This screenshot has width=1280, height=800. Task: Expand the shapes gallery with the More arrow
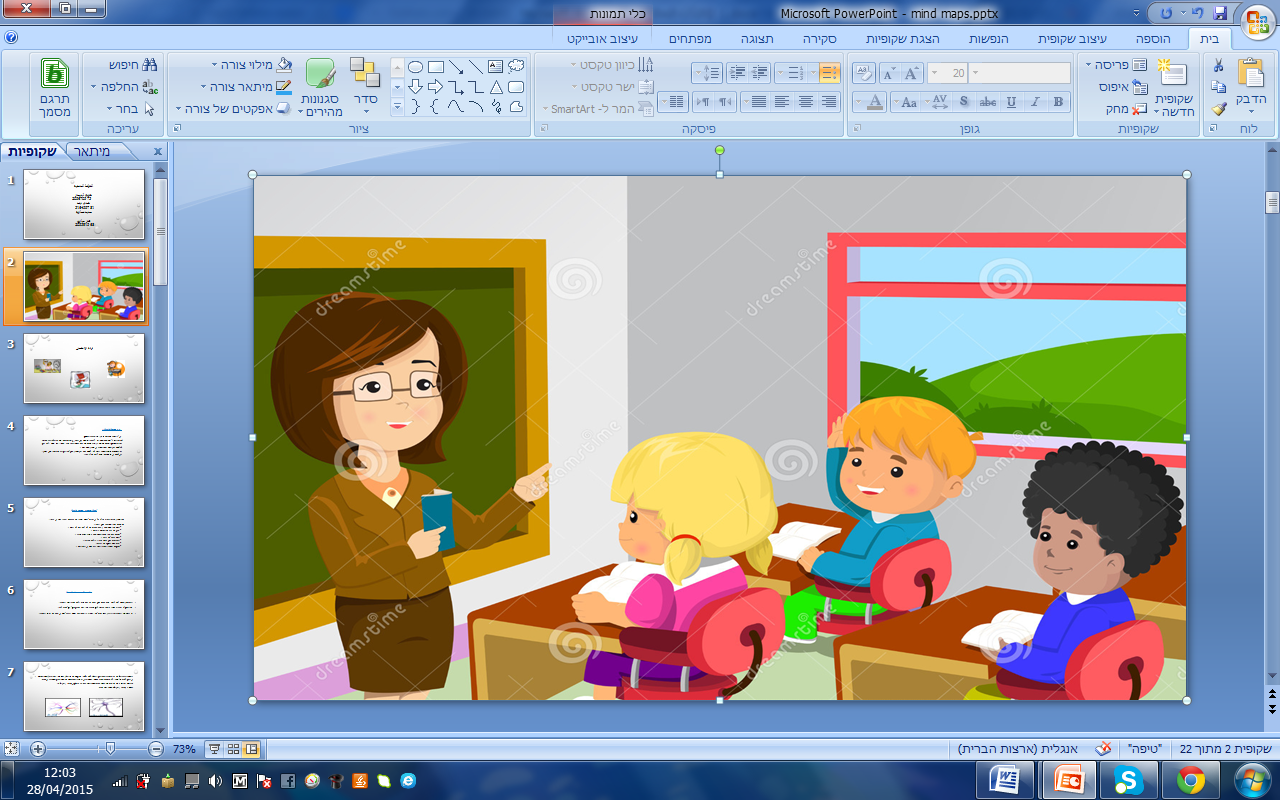(x=397, y=105)
